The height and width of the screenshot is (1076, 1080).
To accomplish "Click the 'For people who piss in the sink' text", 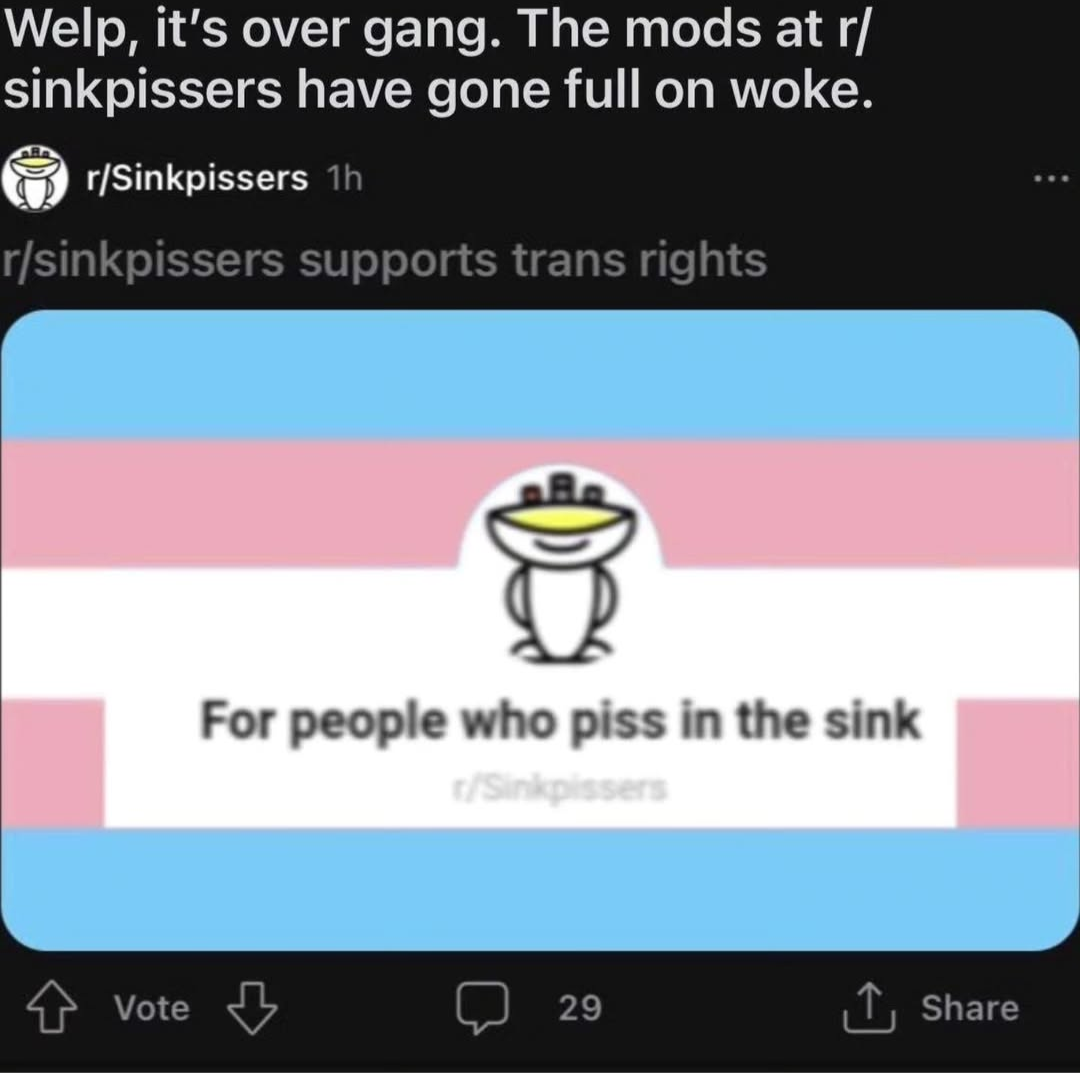I will pos(561,721).
